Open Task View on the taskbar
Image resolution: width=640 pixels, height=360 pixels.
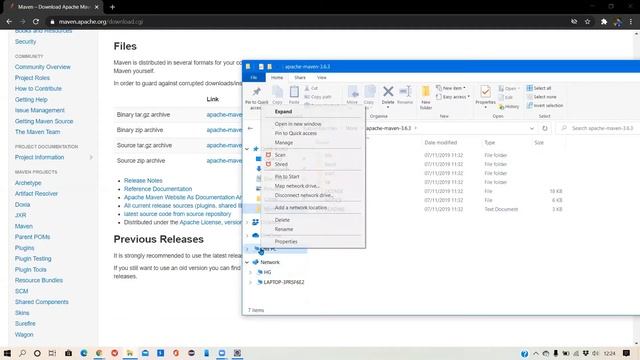(x=52, y=353)
